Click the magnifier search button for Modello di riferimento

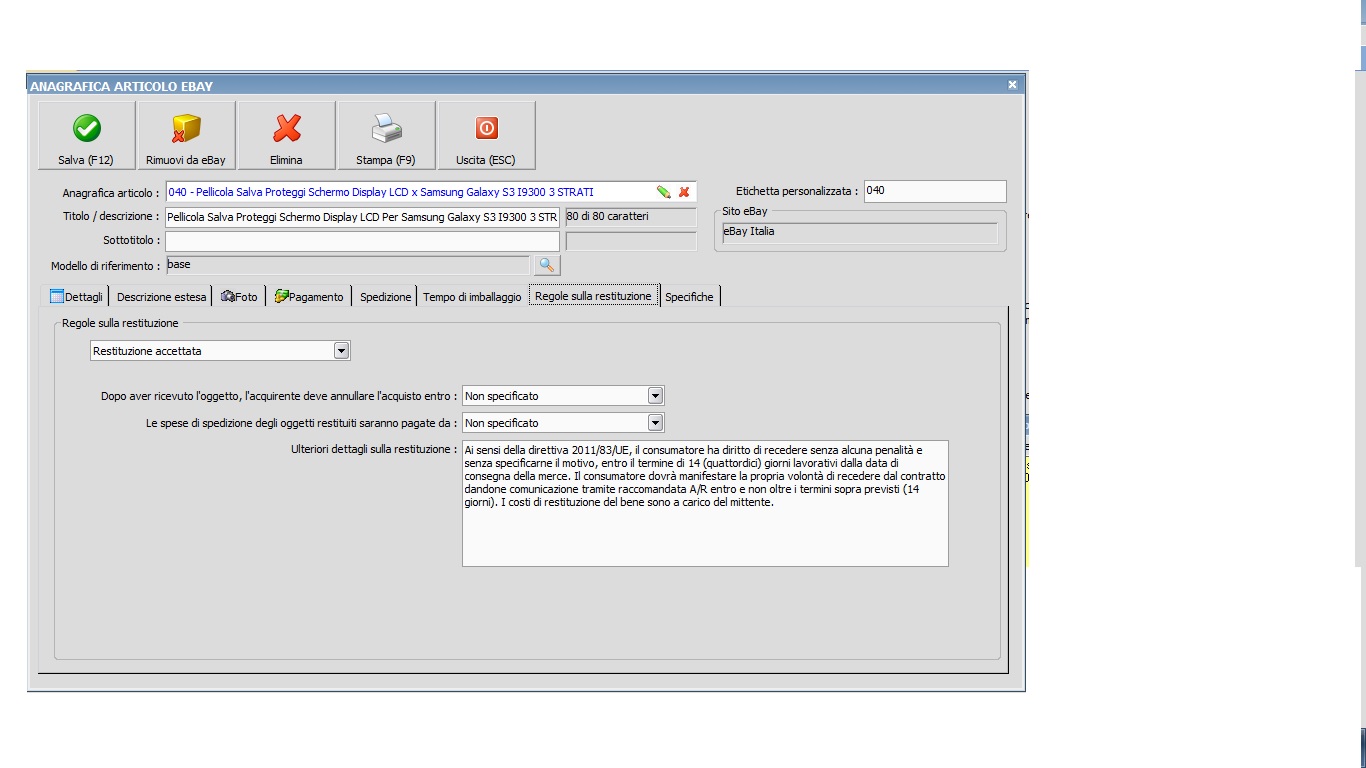tap(547, 265)
